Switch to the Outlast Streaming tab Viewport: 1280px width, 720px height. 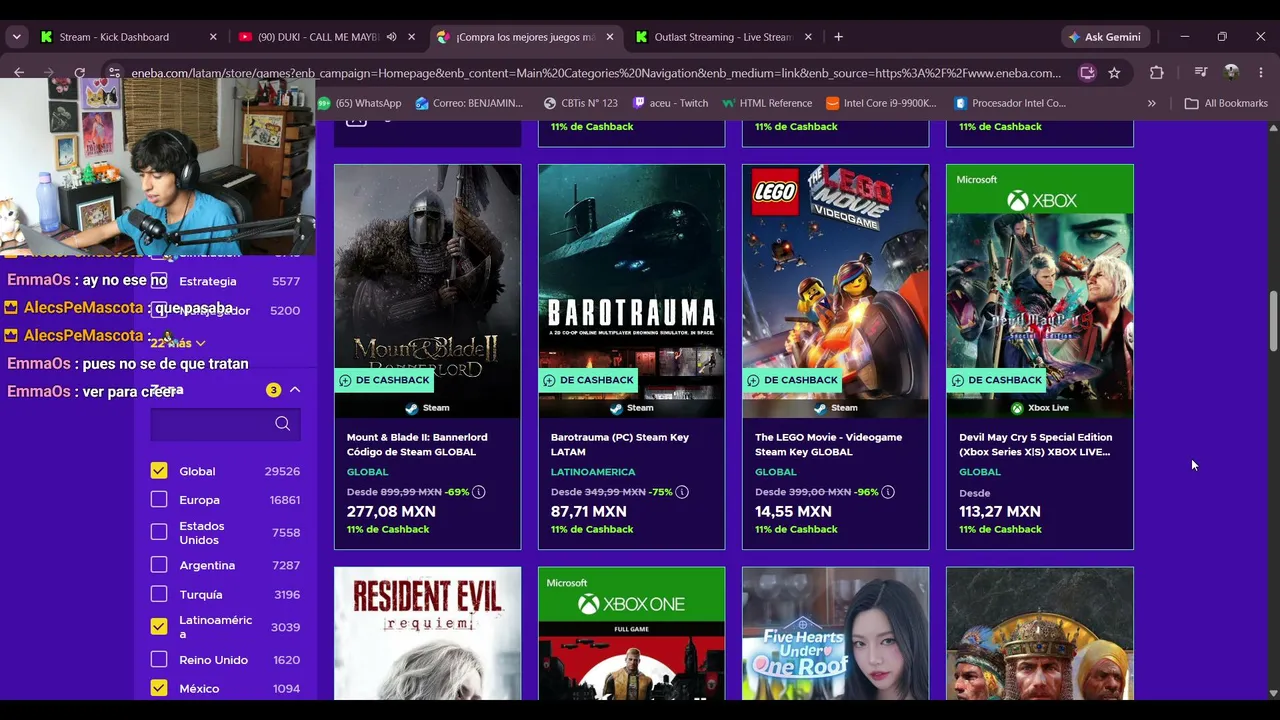[x=723, y=37]
